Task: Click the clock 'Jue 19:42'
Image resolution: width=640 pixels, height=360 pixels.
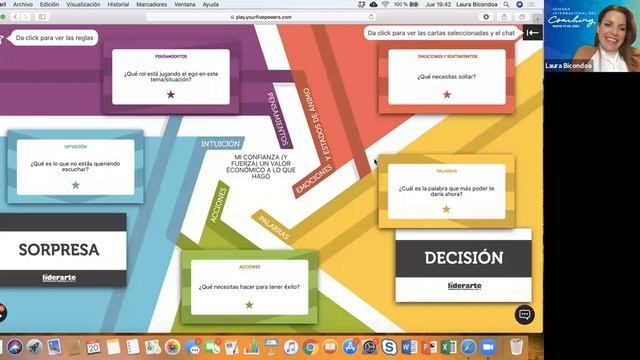Action: [438, 4]
